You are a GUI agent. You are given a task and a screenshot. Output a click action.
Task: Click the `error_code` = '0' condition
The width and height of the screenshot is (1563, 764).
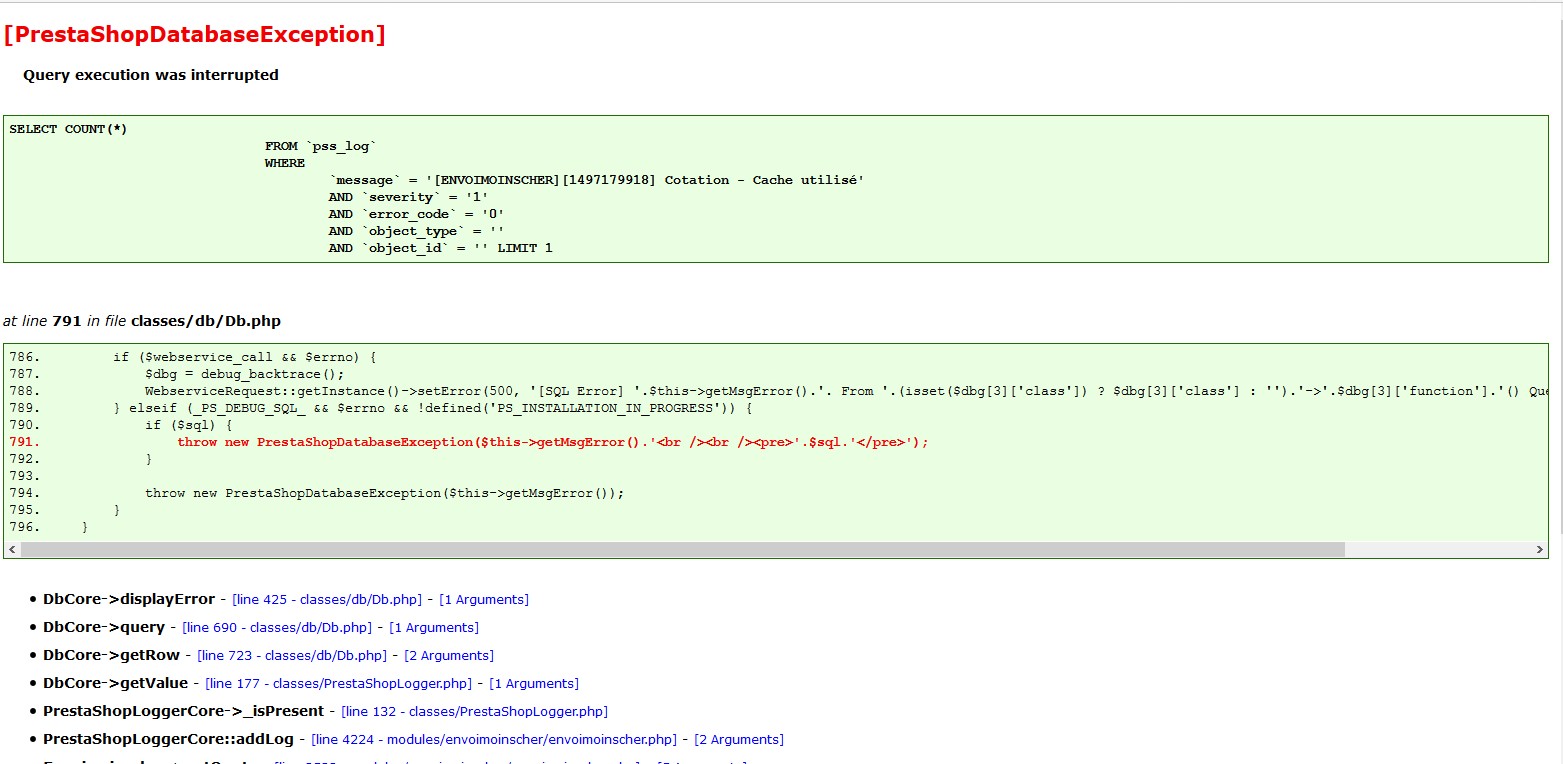click(x=416, y=214)
